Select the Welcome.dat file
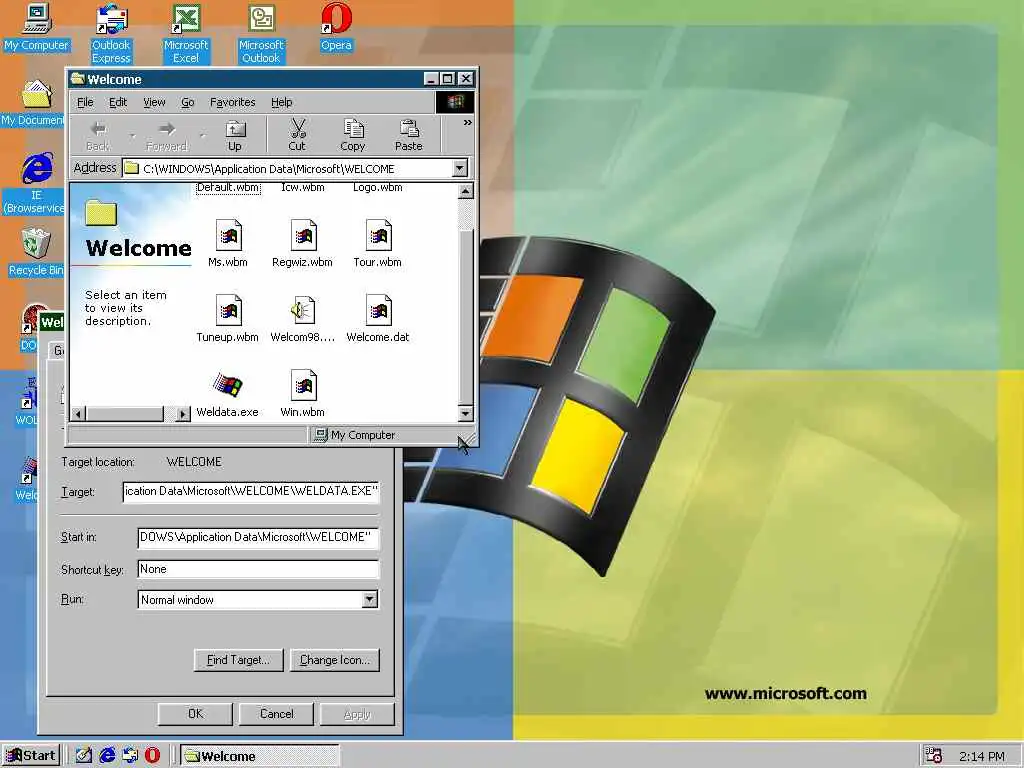1024x768 pixels. click(377, 319)
